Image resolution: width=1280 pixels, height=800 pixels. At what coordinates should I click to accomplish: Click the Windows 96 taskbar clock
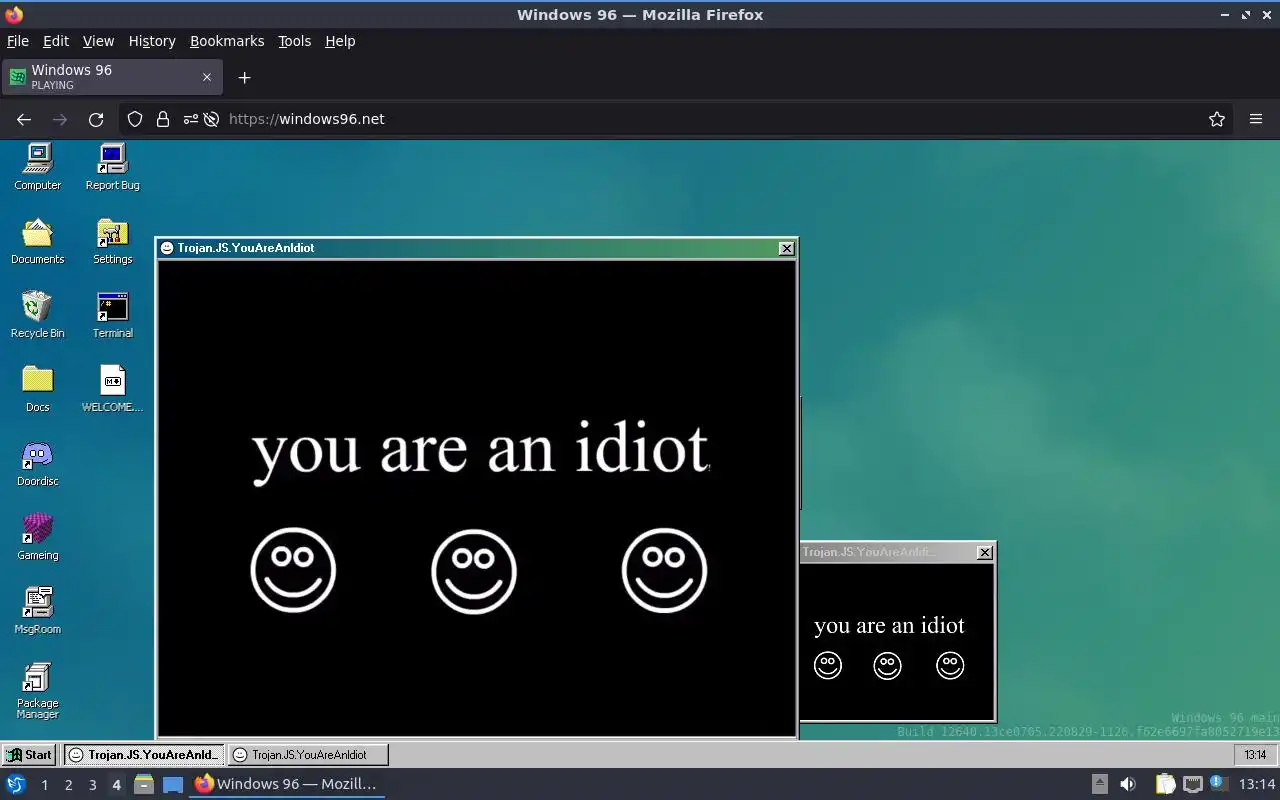pos(1255,755)
